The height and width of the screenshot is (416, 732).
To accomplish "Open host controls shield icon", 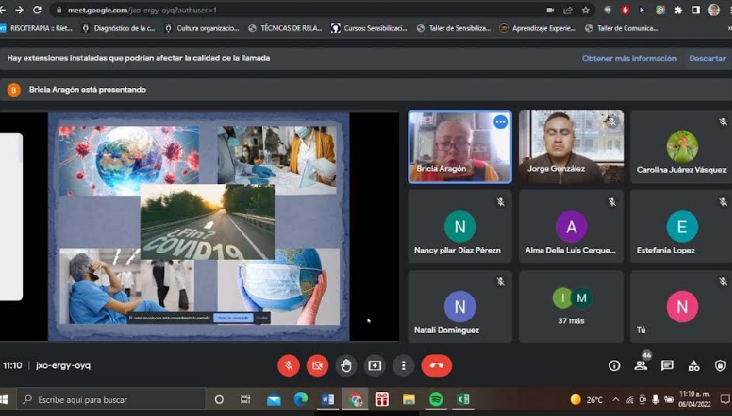I will (x=719, y=366).
